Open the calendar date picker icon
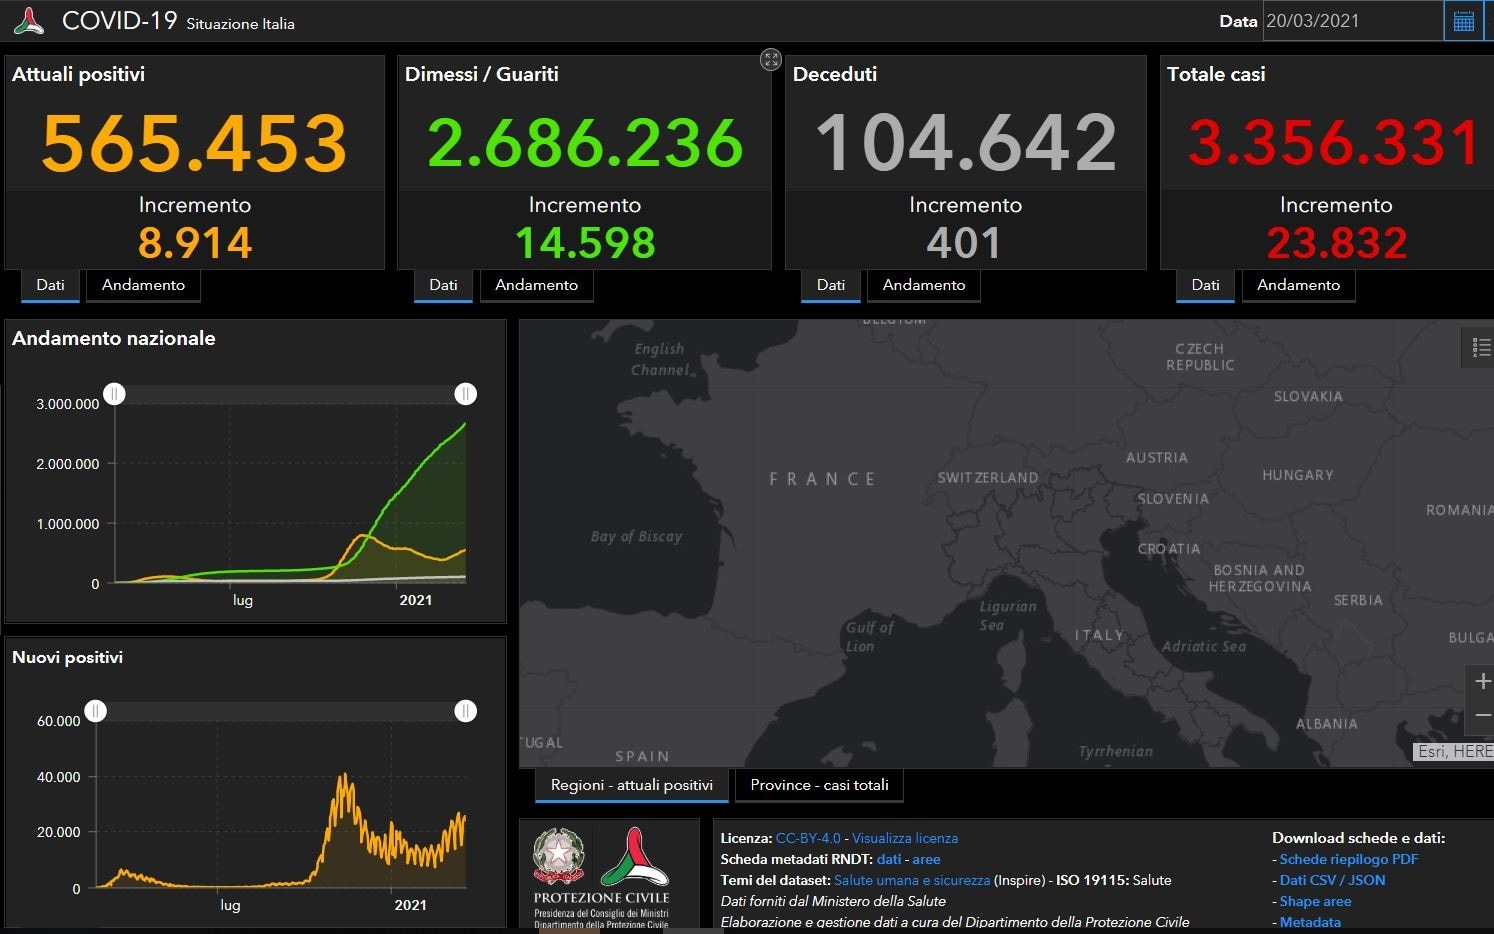 tap(1464, 21)
